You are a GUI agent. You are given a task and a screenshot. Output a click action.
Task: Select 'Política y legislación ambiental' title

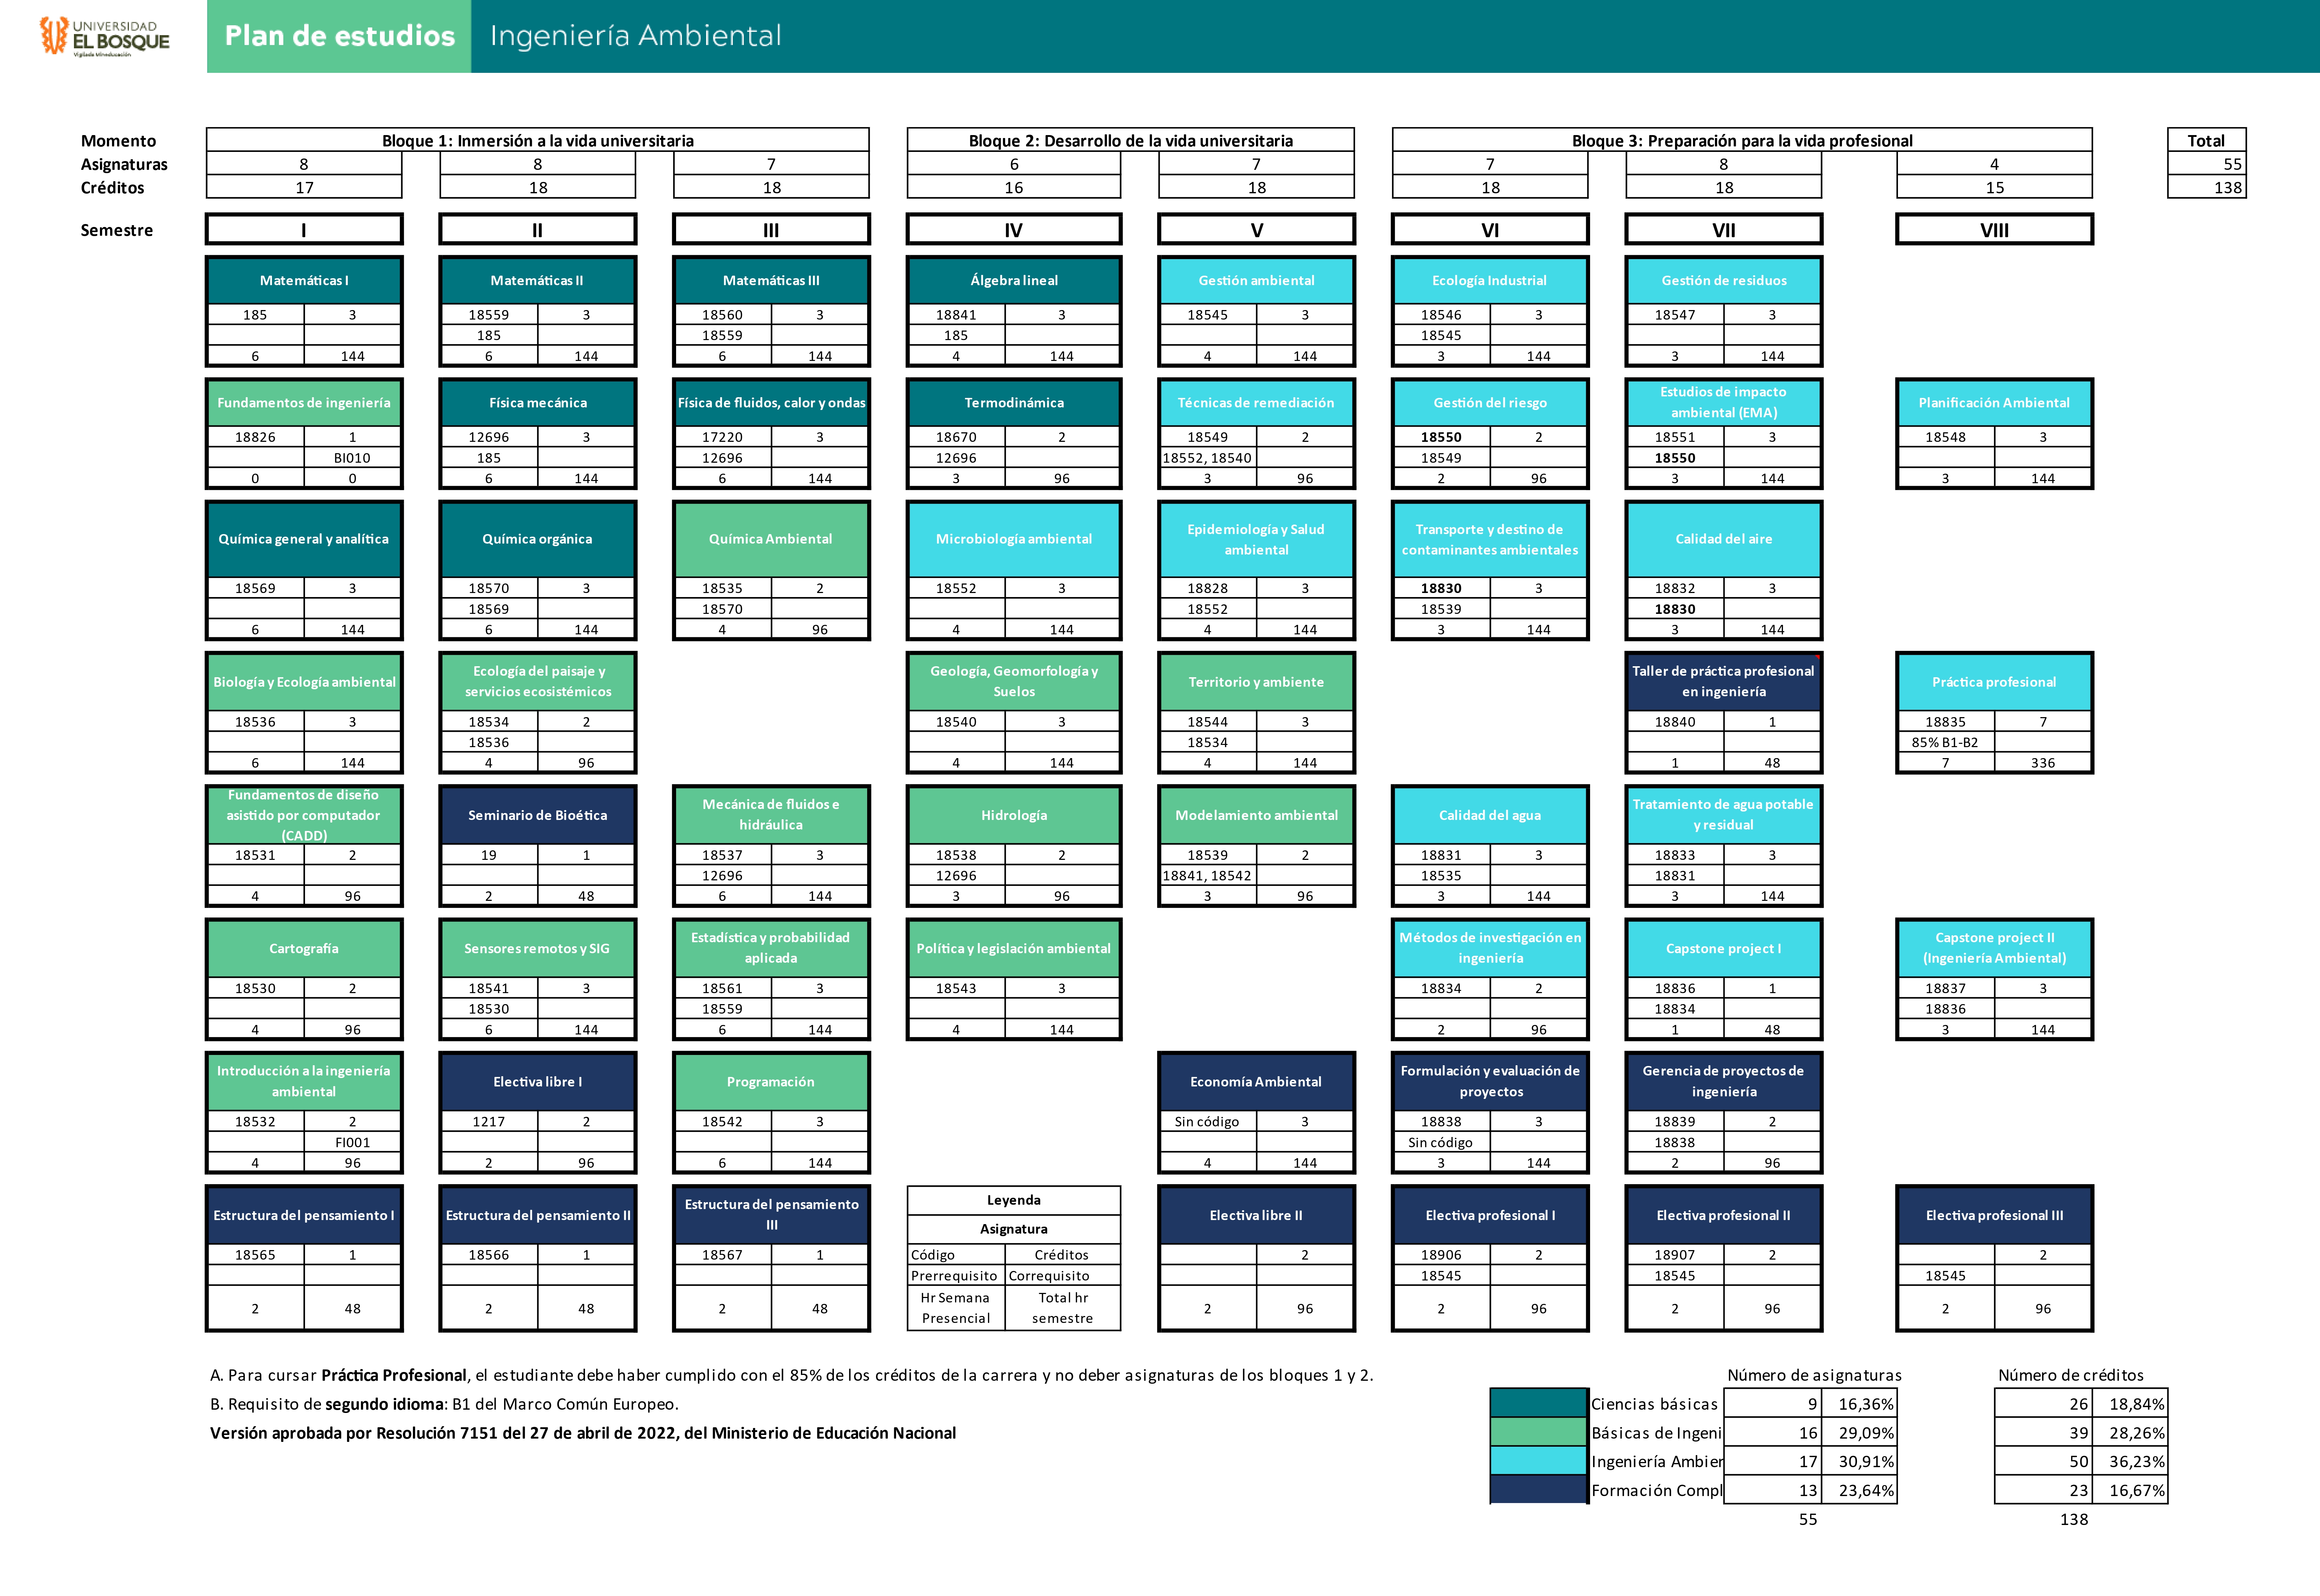1014,948
